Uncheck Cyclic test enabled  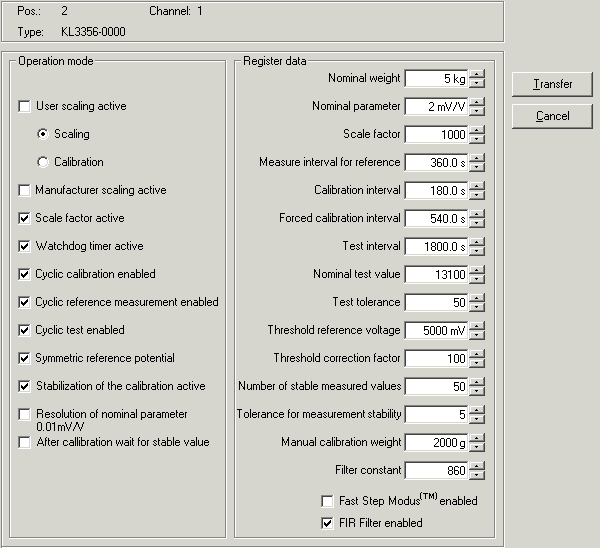[x=24, y=330]
